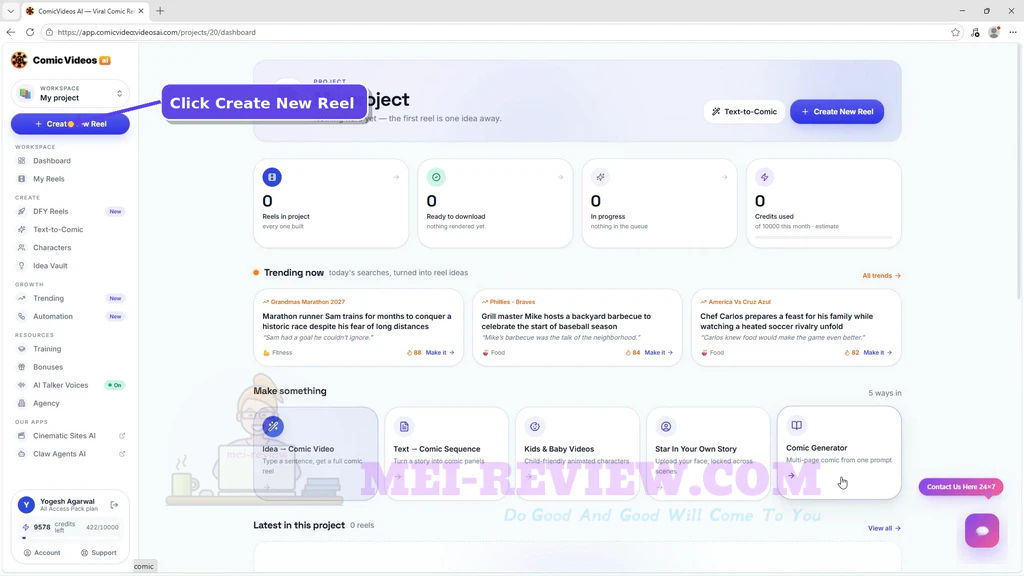Screen dimensions: 1024x576
Task: Open Trending in the Growth section
Action: pyautogui.click(x=48, y=298)
